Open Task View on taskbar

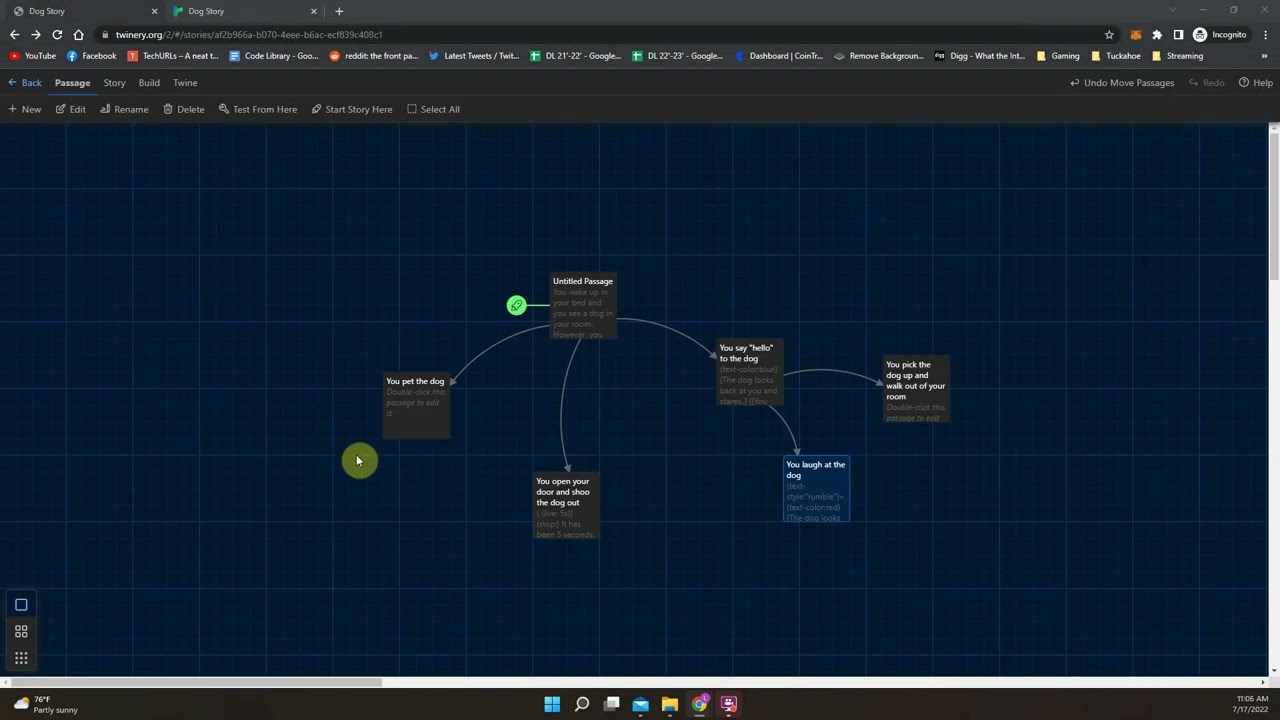pyautogui.click(x=611, y=704)
